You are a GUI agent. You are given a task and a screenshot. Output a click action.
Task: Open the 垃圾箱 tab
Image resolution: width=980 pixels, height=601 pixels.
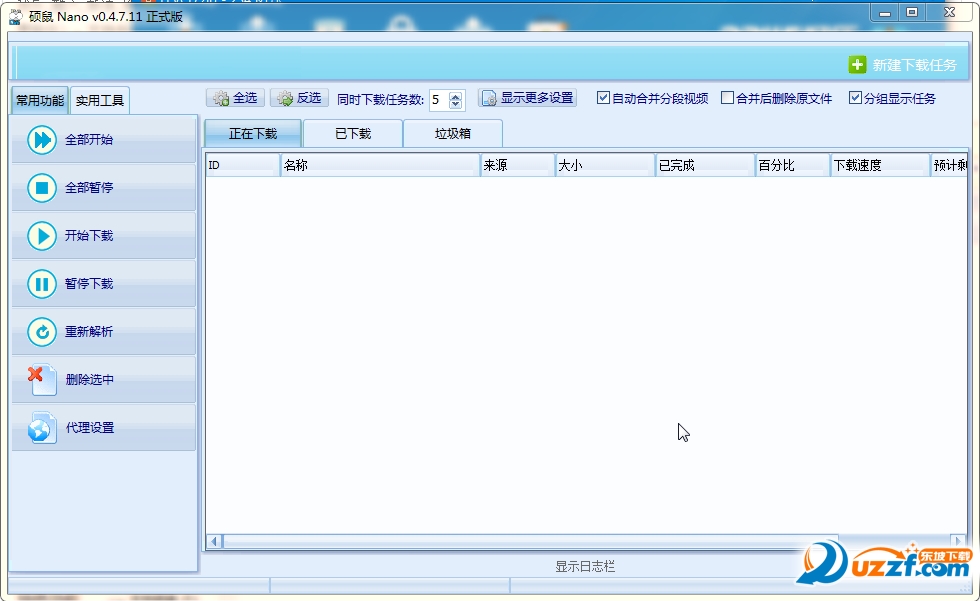[453, 134]
